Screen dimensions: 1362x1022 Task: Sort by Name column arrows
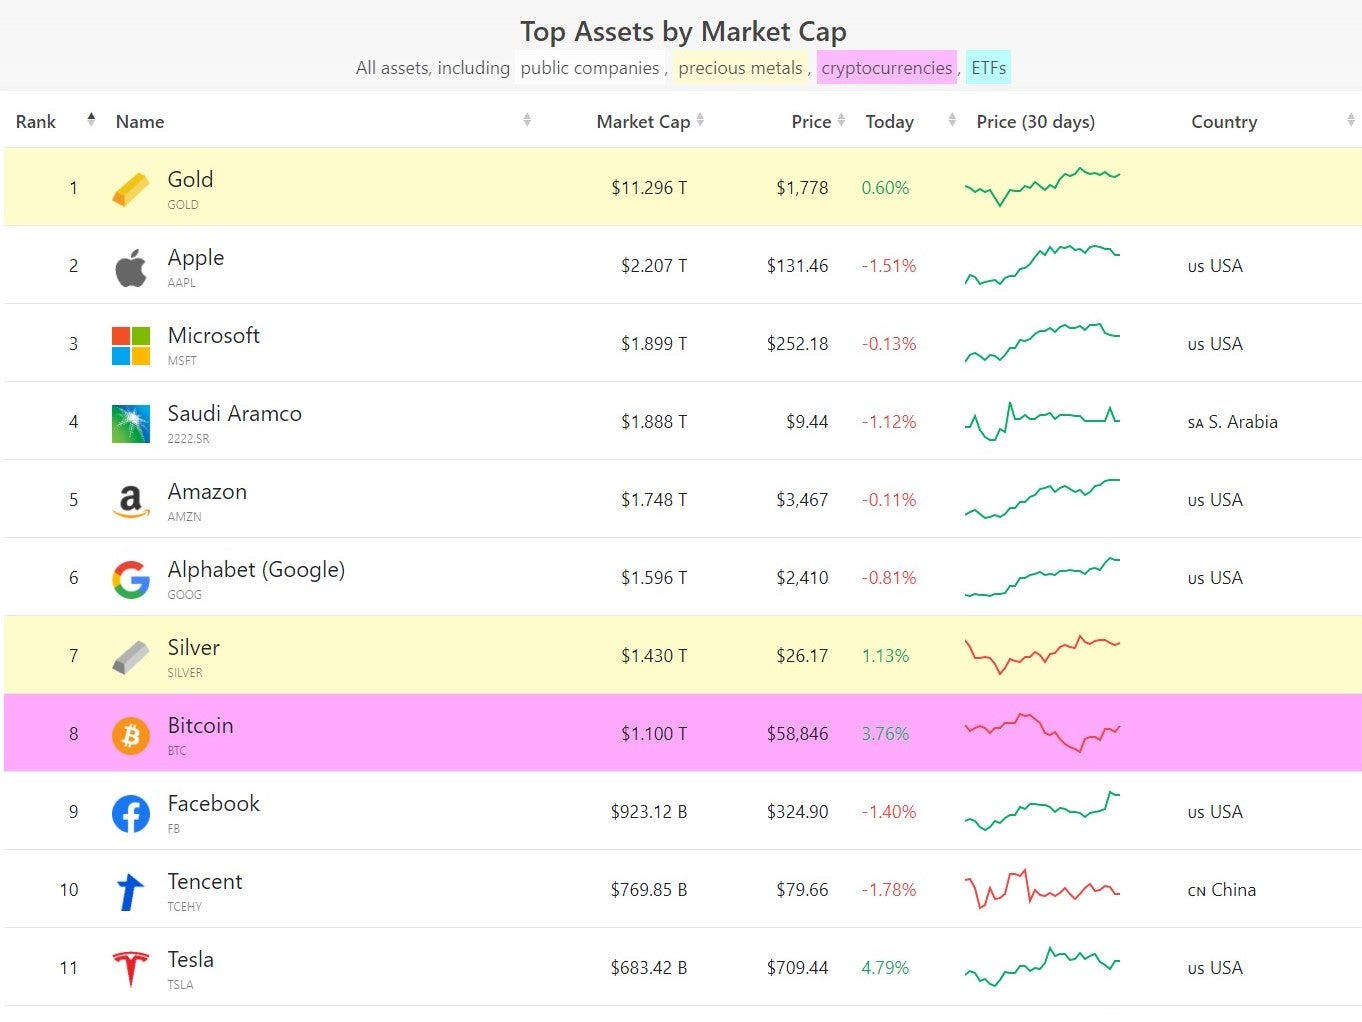point(527,120)
